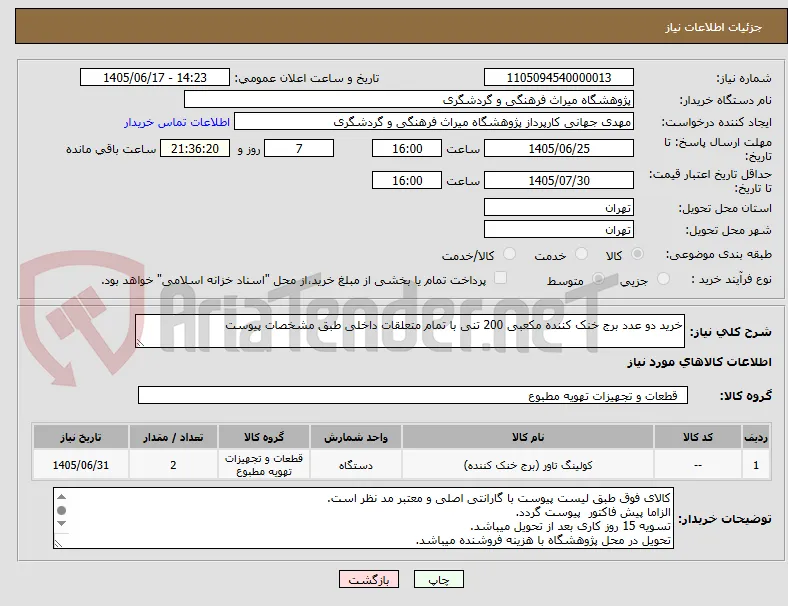The image size is (788, 606).
Task: Select the جزیی purchase type radio
Action: click(663, 278)
